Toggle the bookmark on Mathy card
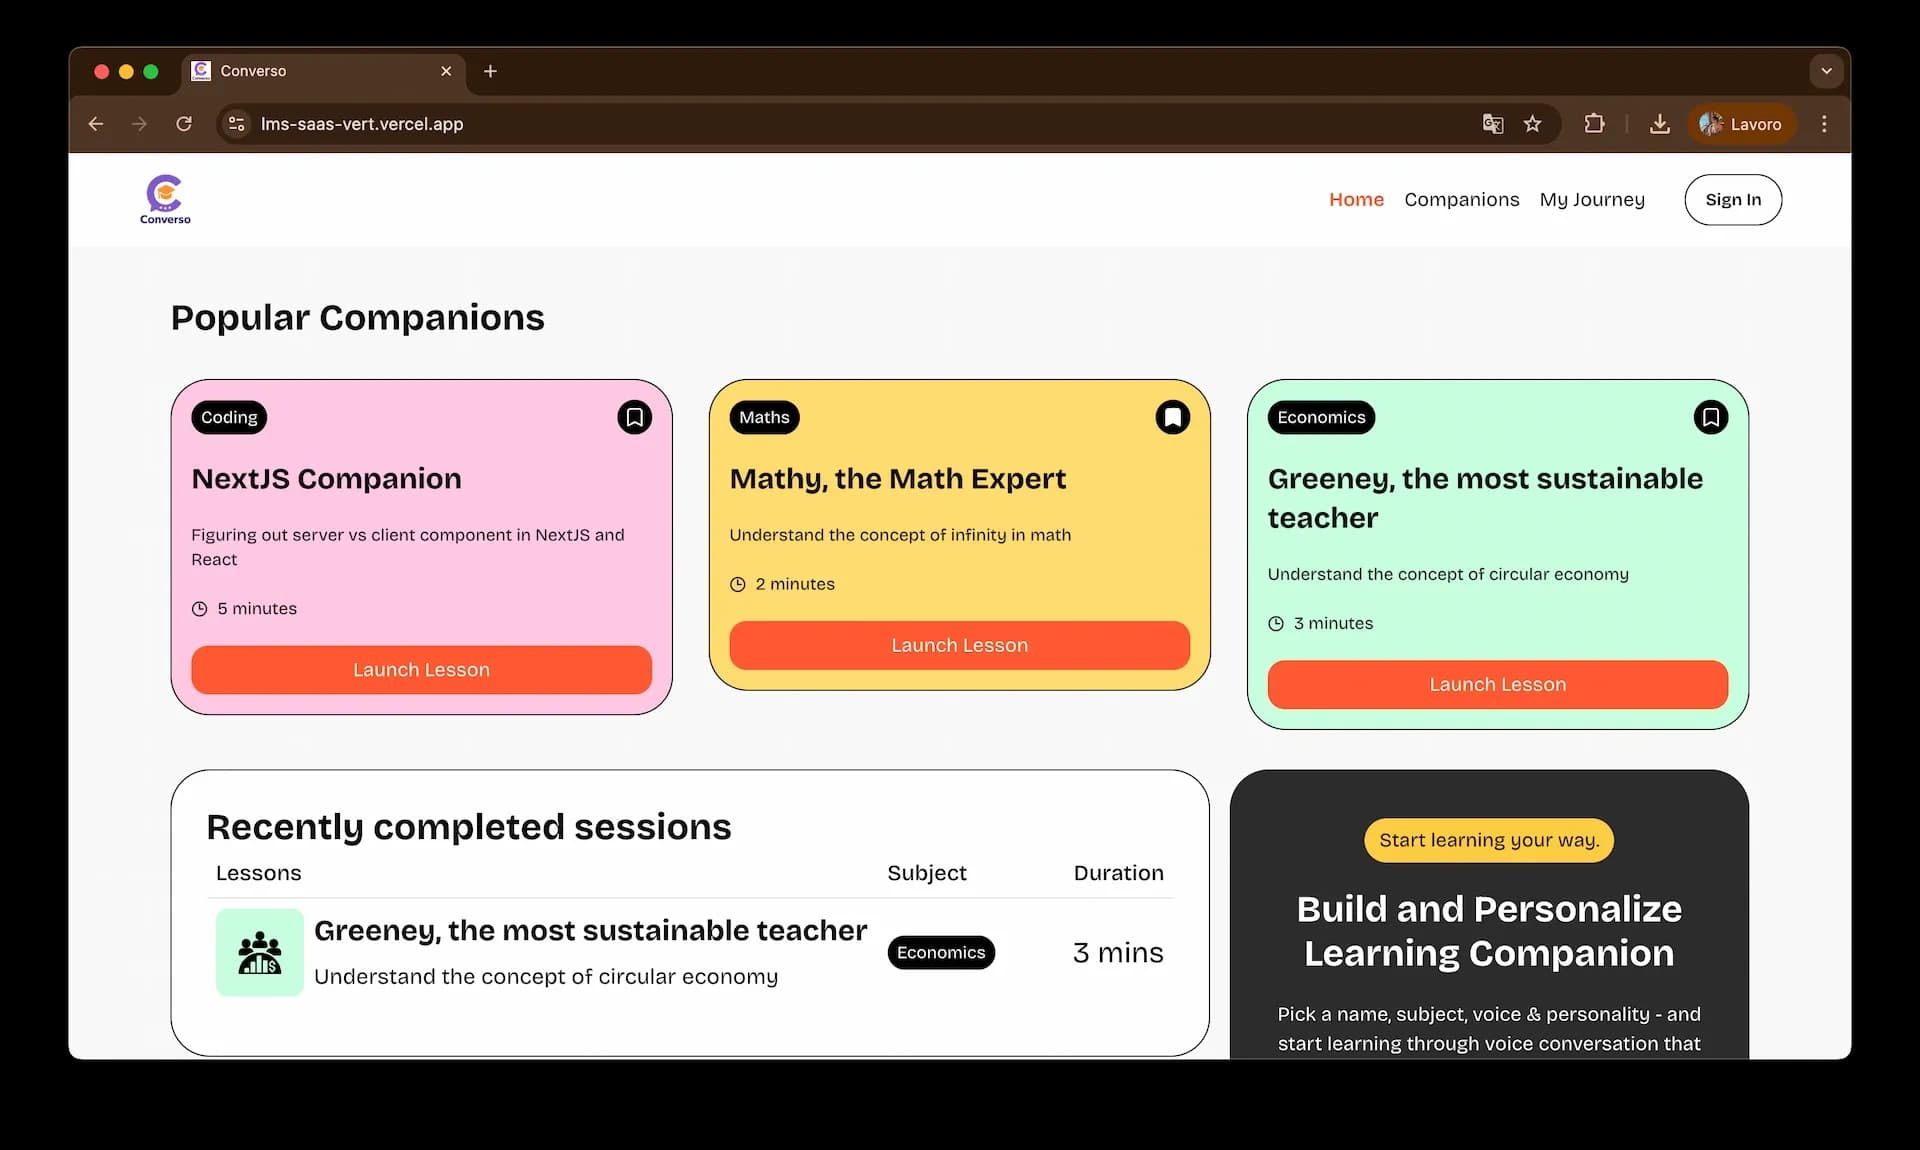This screenshot has height=1150, width=1920. pyautogui.click(x=1172, y=417)
